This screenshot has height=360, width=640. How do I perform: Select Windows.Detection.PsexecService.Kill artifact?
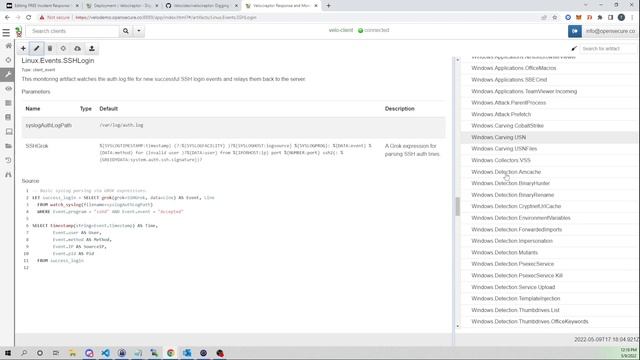517,276
